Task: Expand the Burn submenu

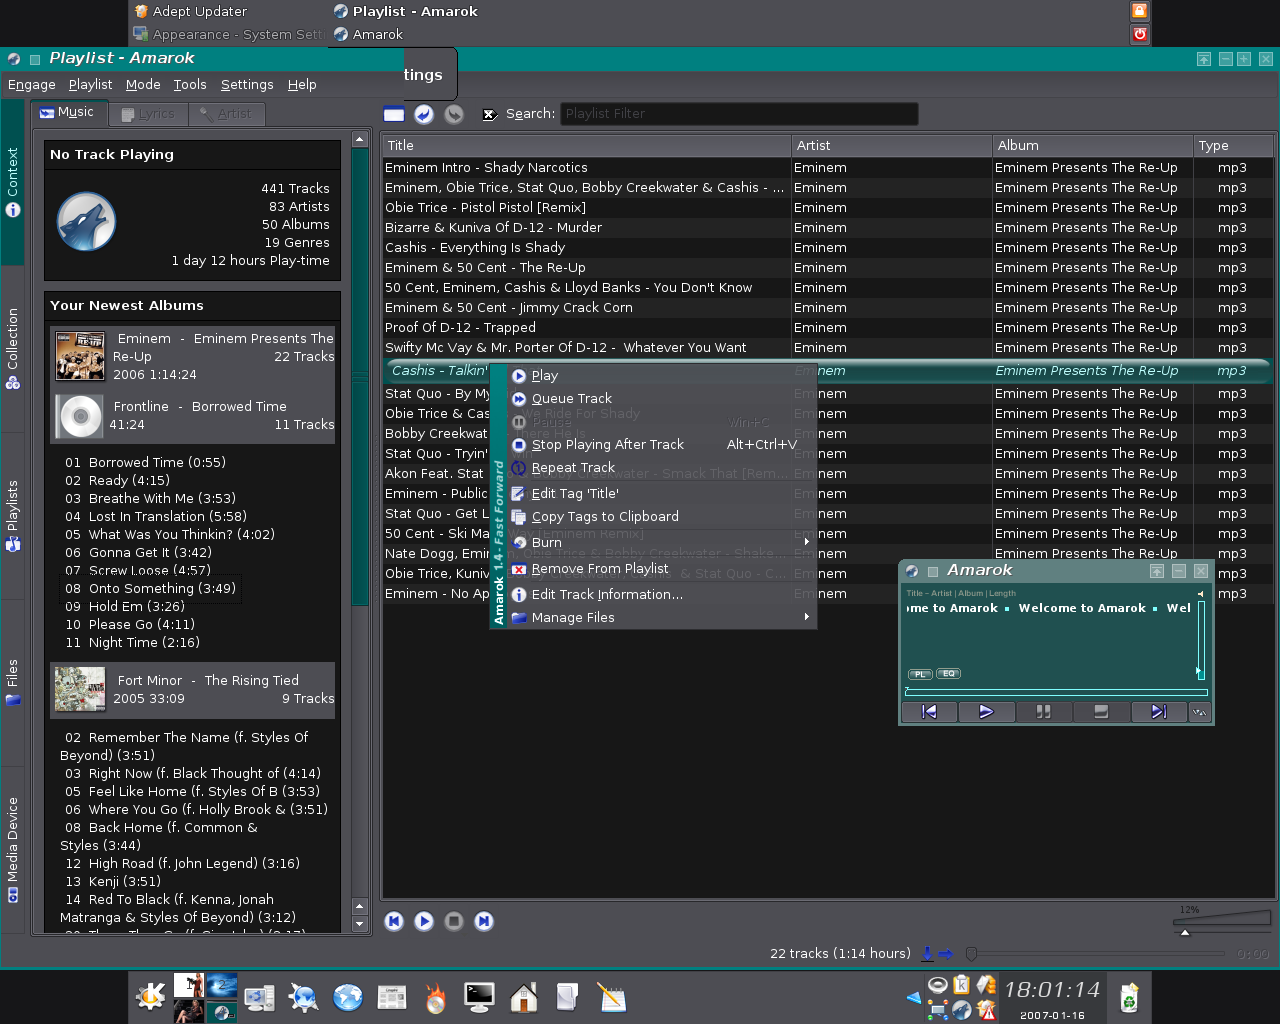Action: pyautogui.click(x=662, y=542)
